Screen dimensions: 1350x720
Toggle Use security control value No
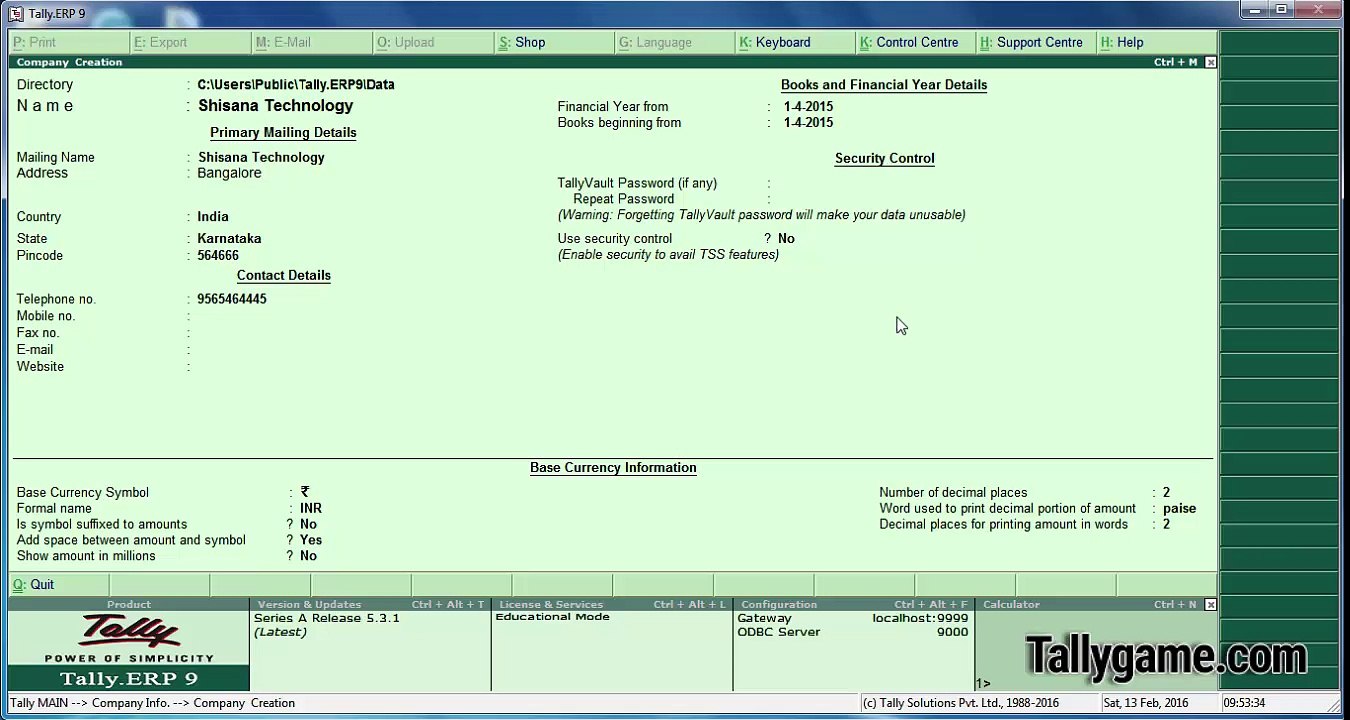786,239
